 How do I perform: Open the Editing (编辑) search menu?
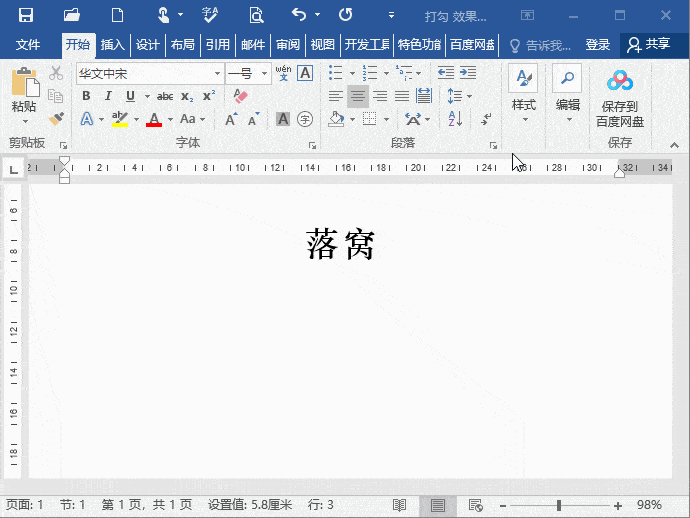point(567,93)
